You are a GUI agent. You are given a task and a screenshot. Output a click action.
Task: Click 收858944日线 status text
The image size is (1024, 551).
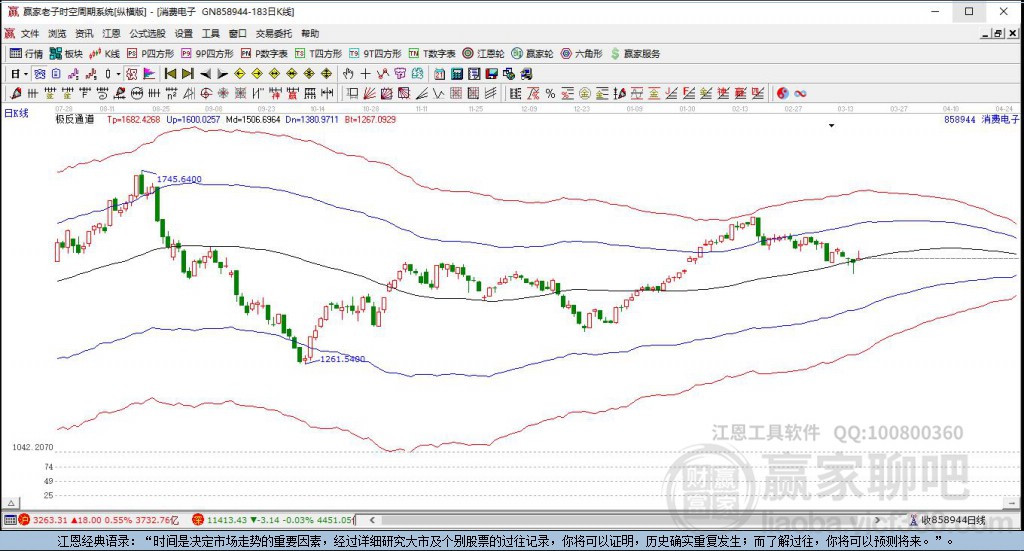click(953, 520)
